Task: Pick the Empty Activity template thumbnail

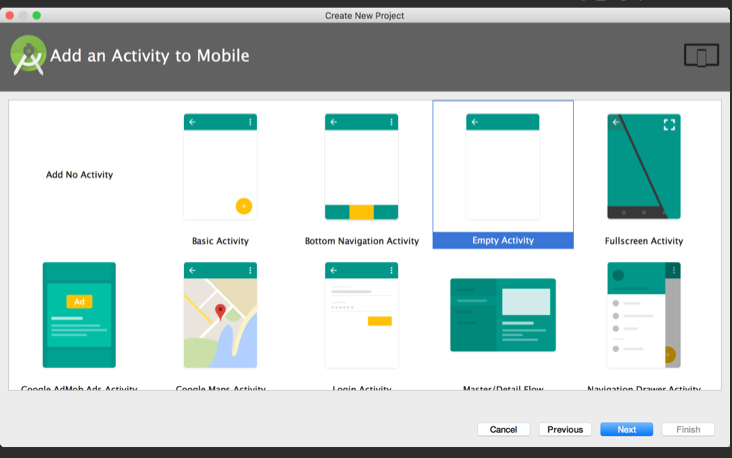Action: [x=503, y=166]
